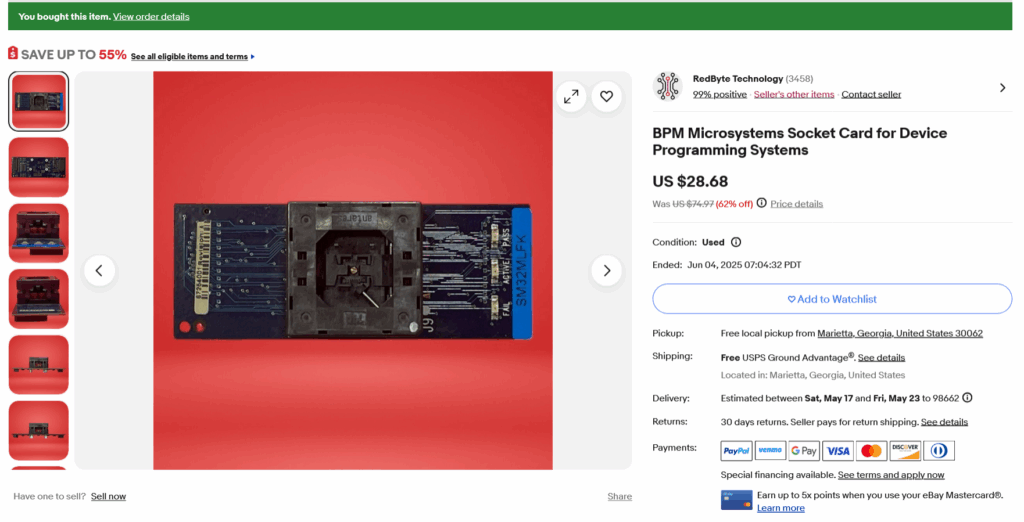
Task: Open the second thumbnail showing board underside
Action: point(39,167)
